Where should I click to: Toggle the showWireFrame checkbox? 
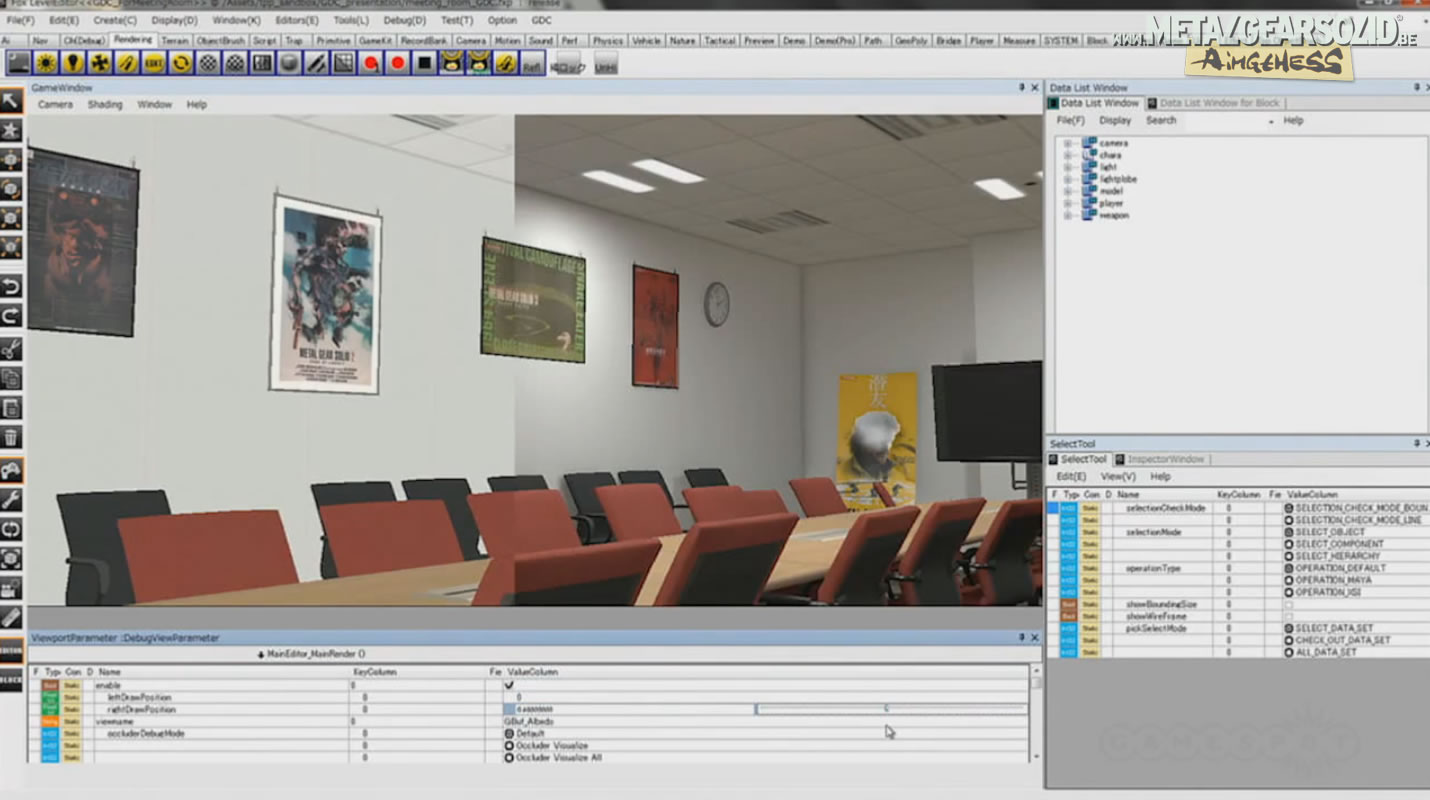point(1288,617)
